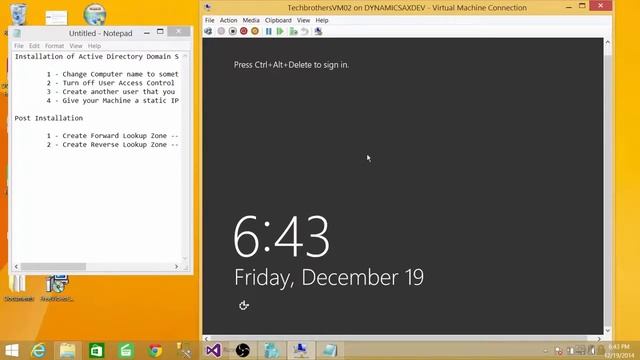Click 'Press Ctrl+Alt+Delete to sign in.' text

(x=291, y=65)
